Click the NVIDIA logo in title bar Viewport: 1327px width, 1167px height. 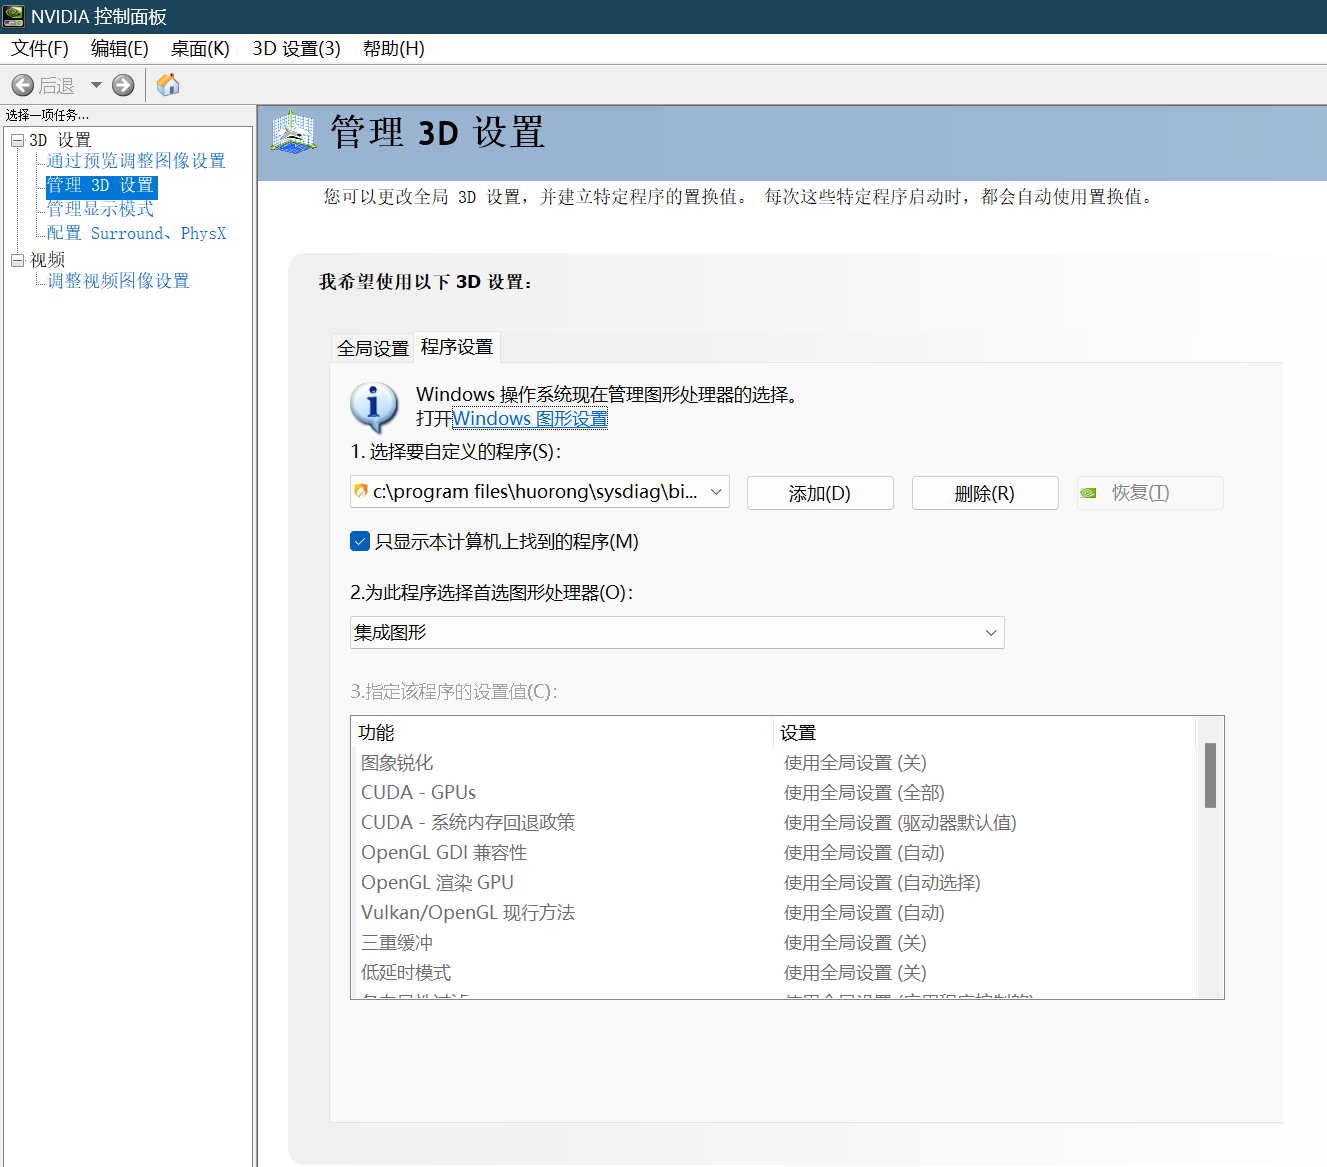14,16
